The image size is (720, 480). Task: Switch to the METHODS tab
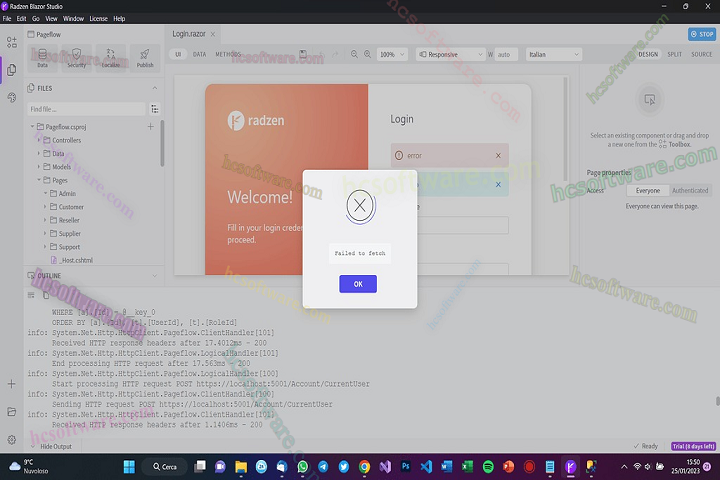coord(228,54)
